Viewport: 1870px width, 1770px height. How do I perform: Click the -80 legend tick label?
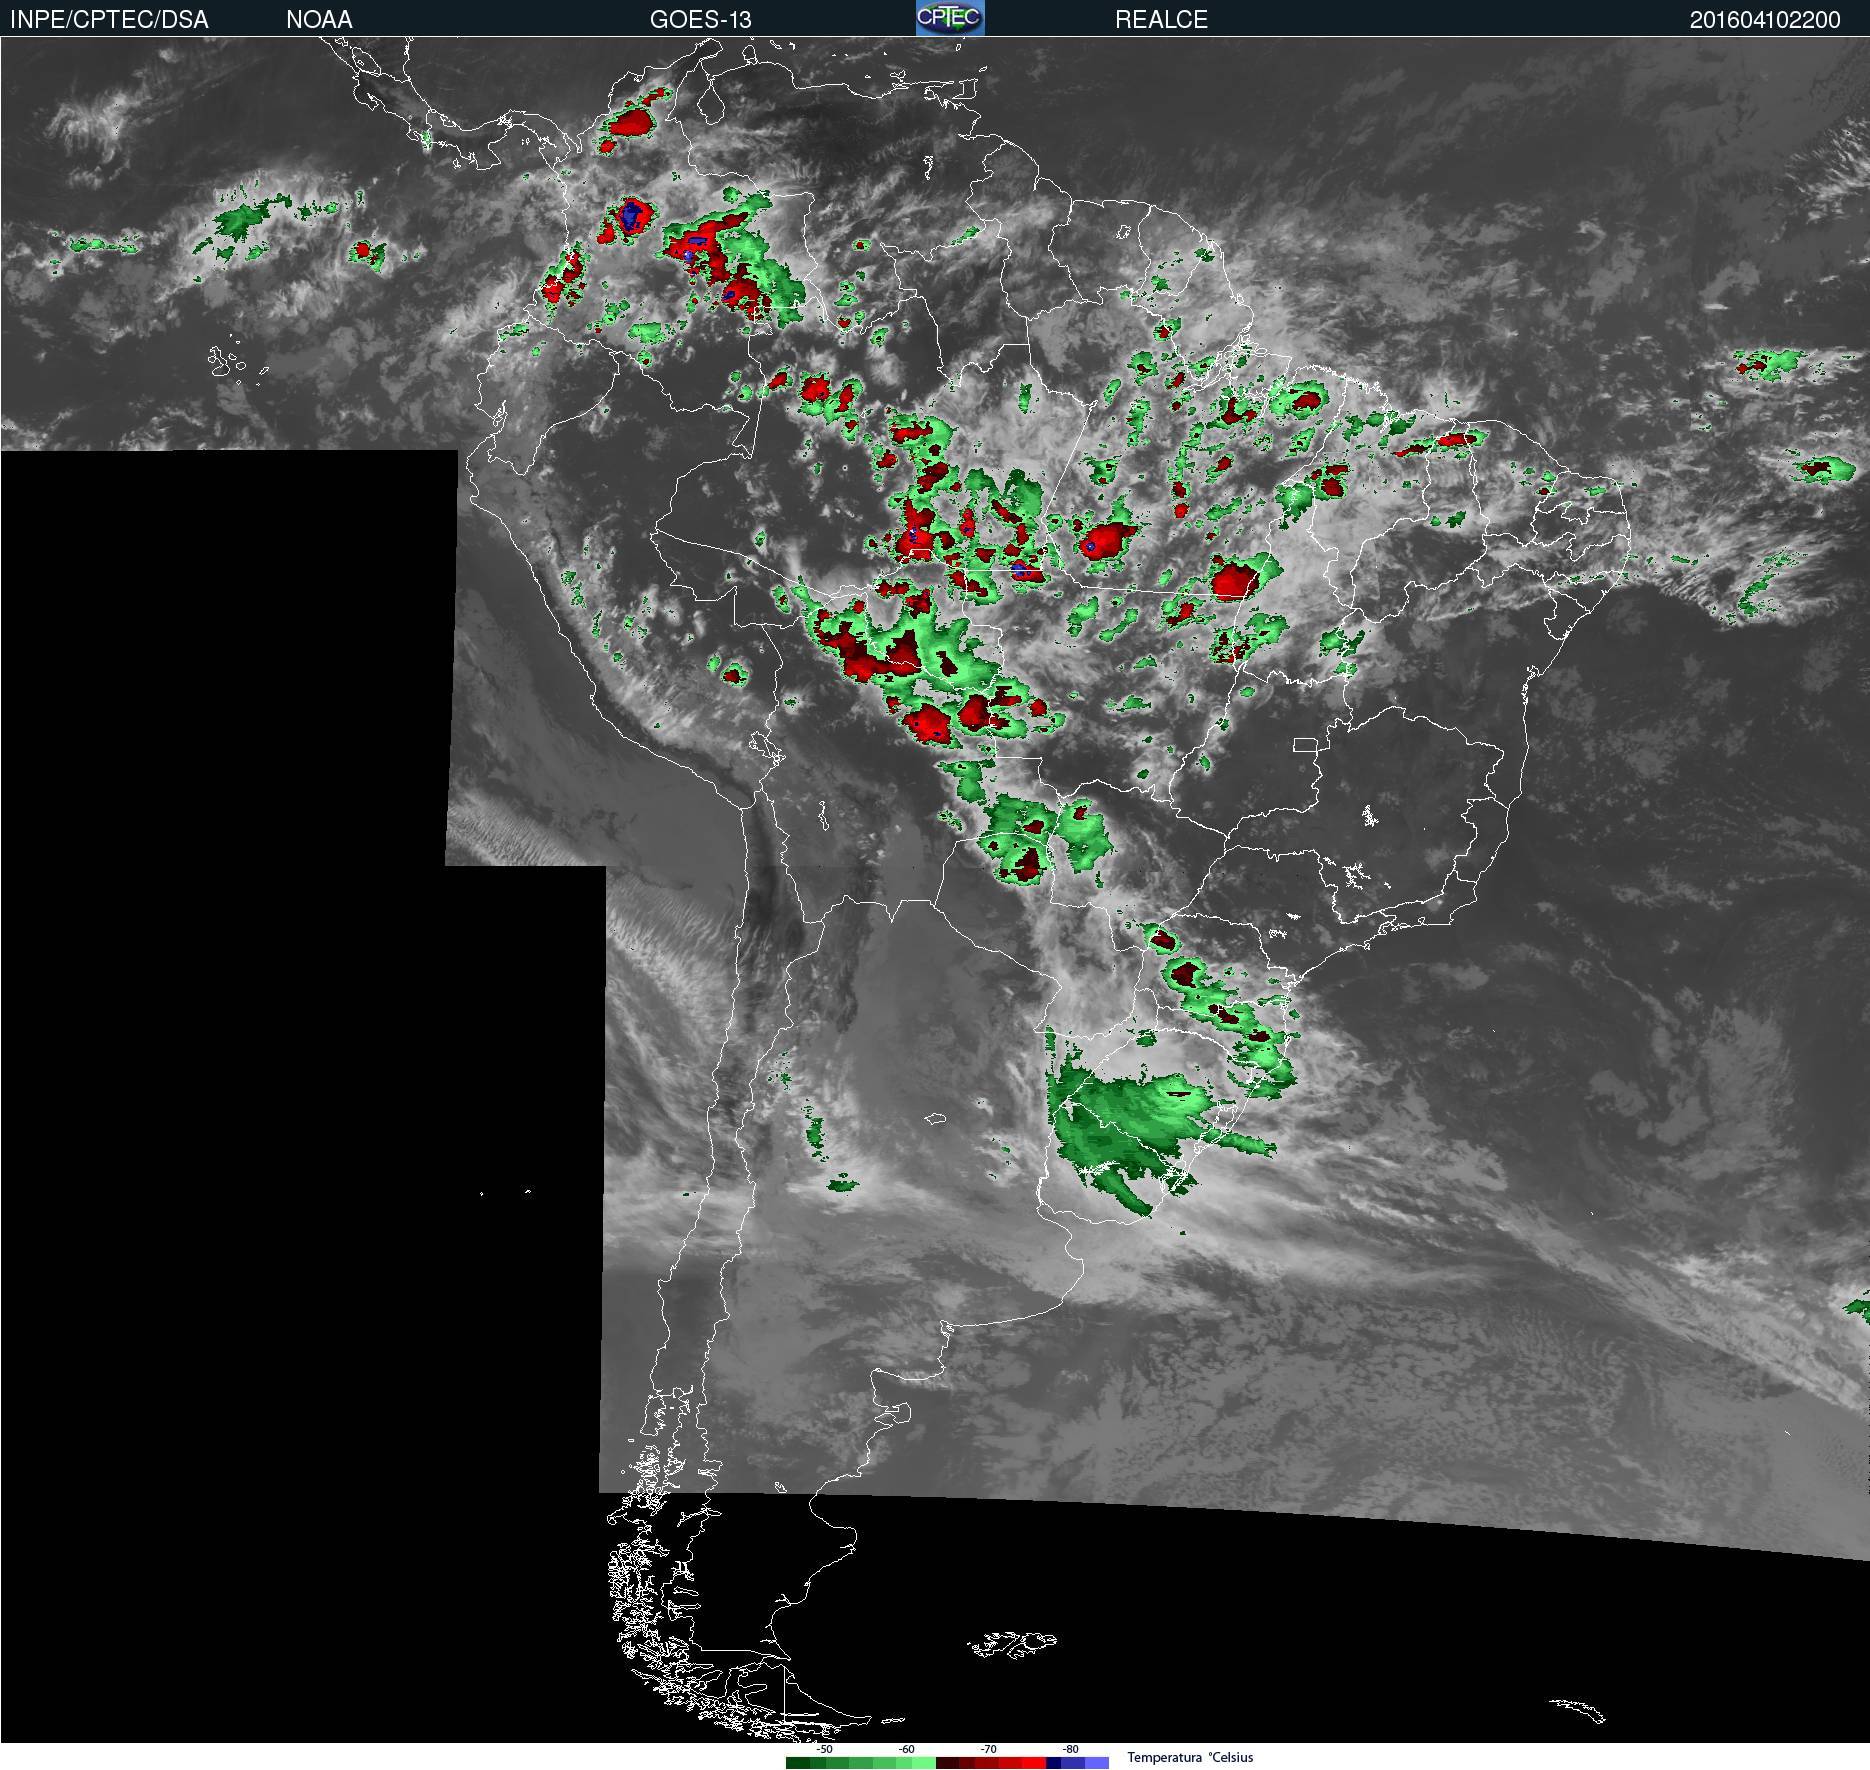point(1070,1749)
